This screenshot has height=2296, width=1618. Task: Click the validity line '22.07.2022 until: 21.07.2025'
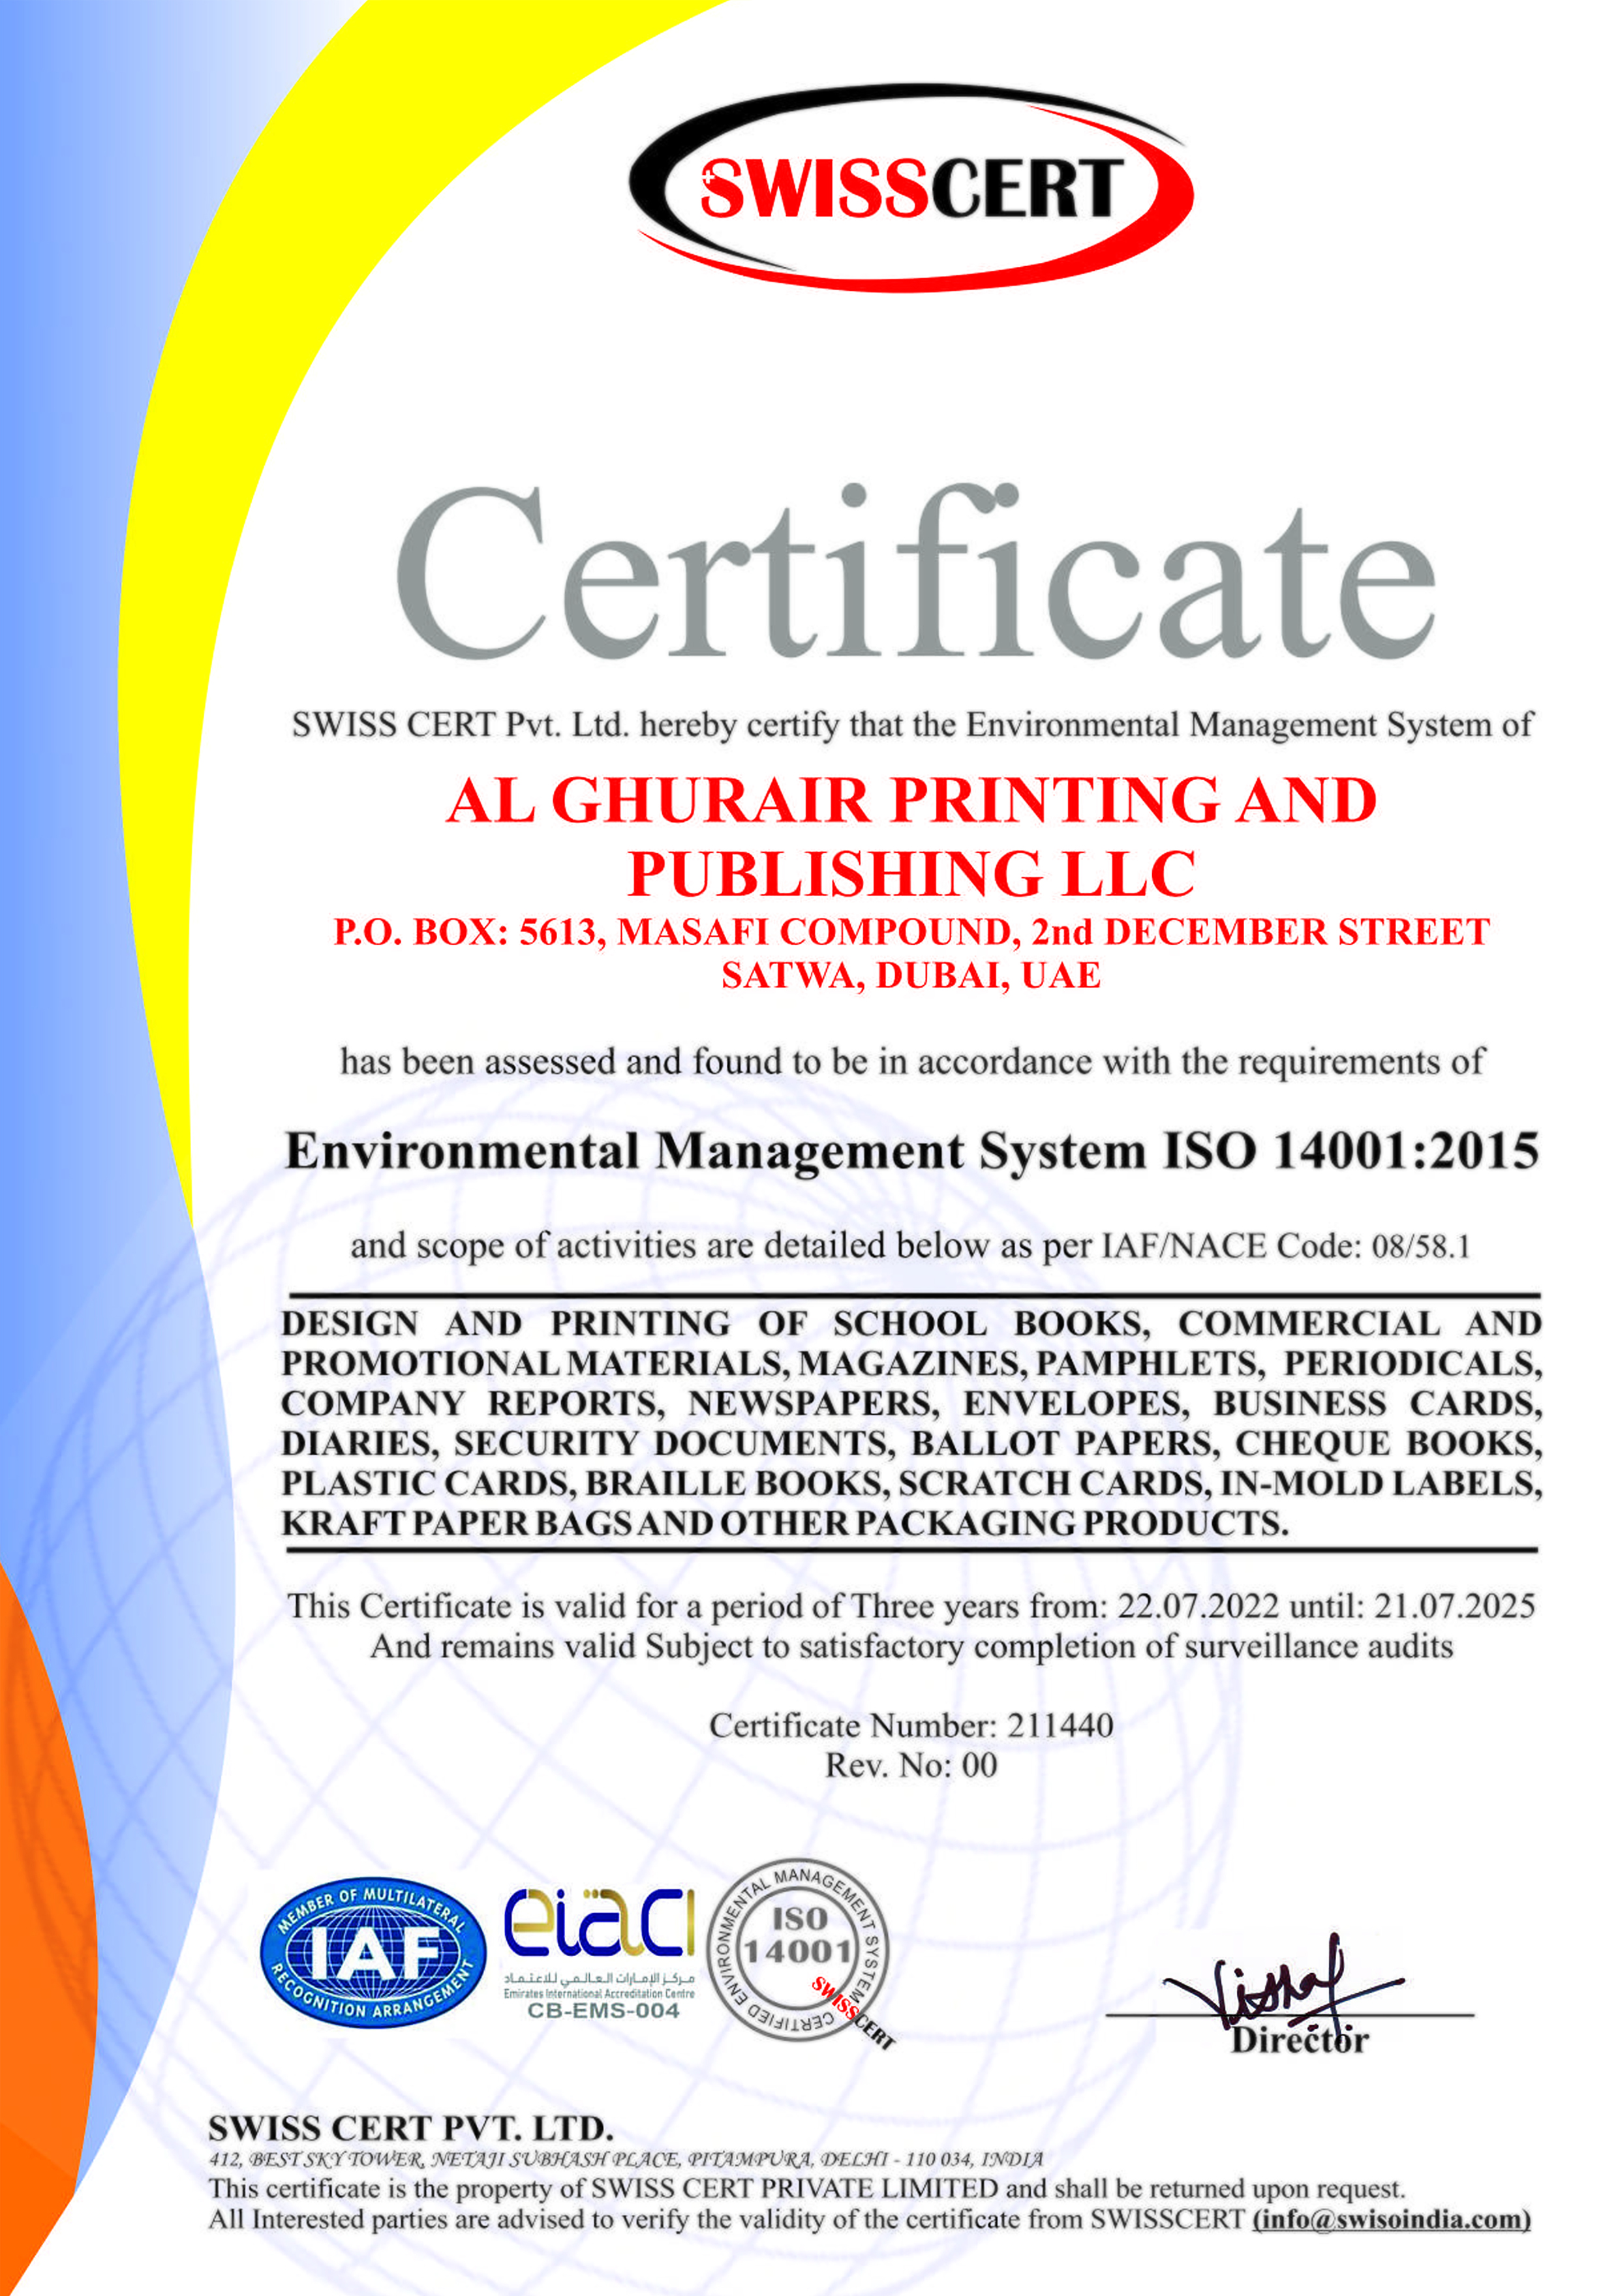[x=911, y=1606]
